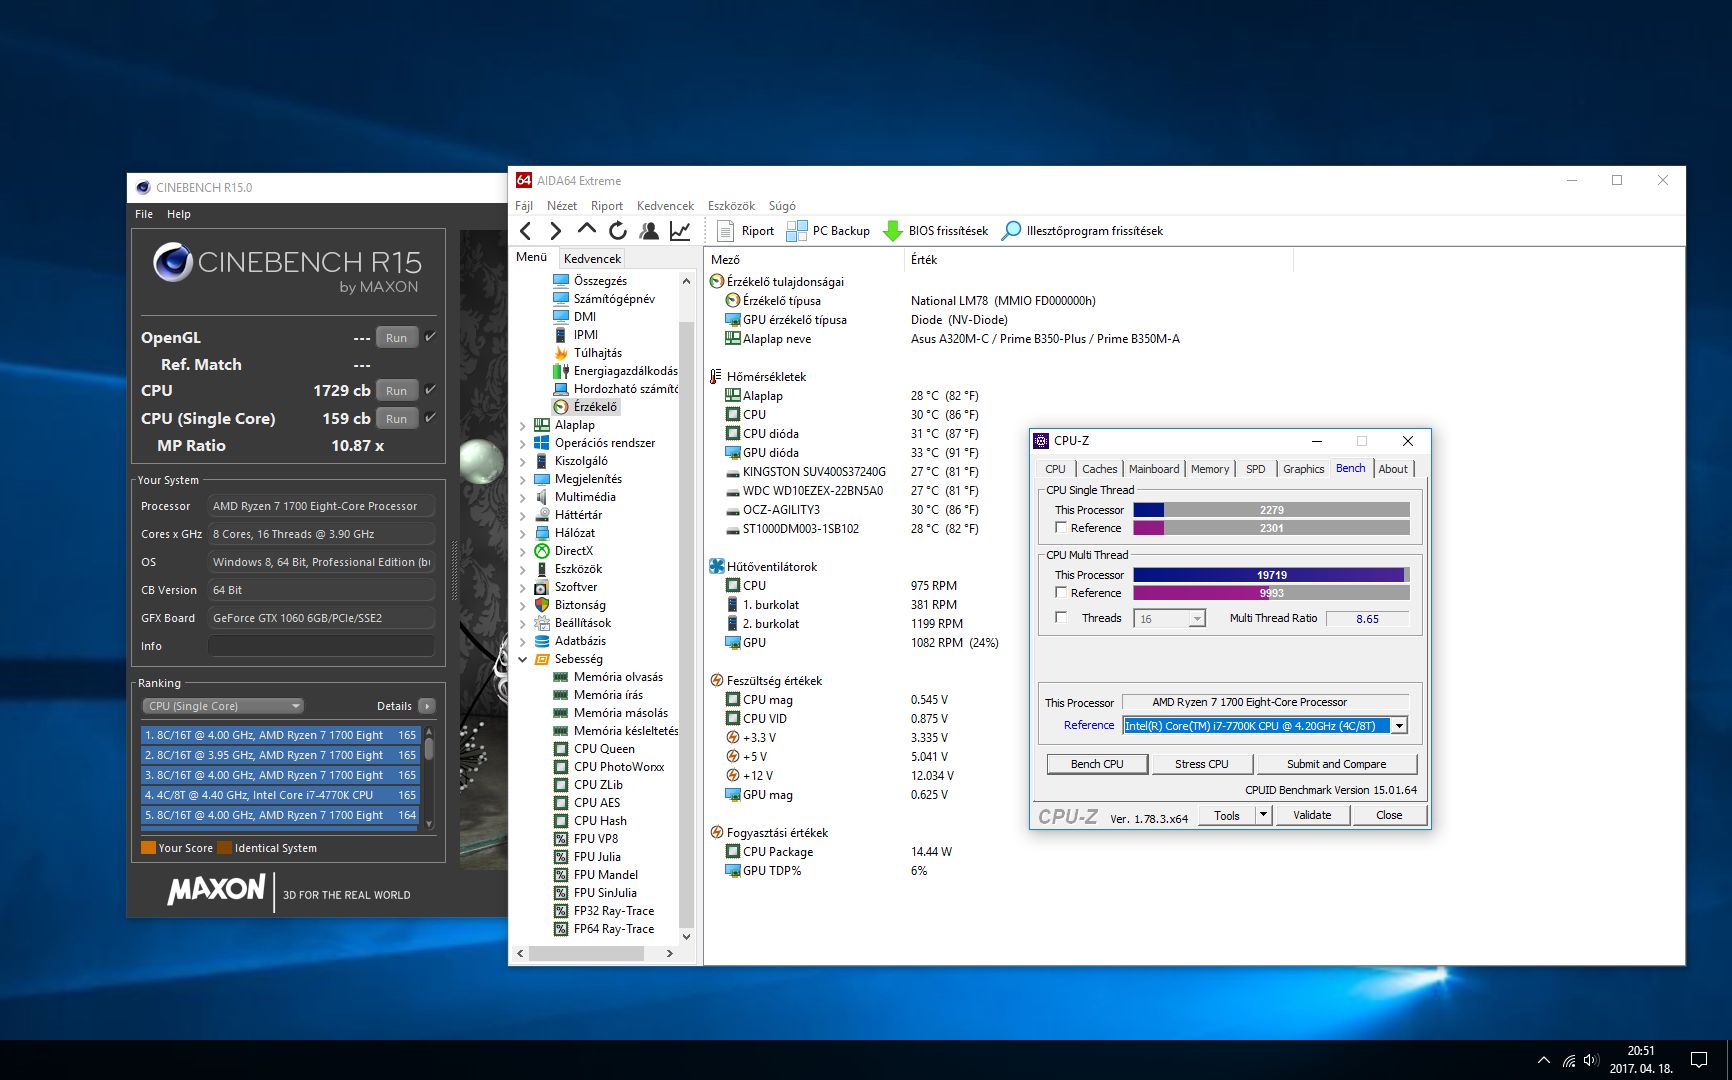The image size is (1732, 1080).
Task: Click BIOS frissítések download icon
Action: point(893,231)
